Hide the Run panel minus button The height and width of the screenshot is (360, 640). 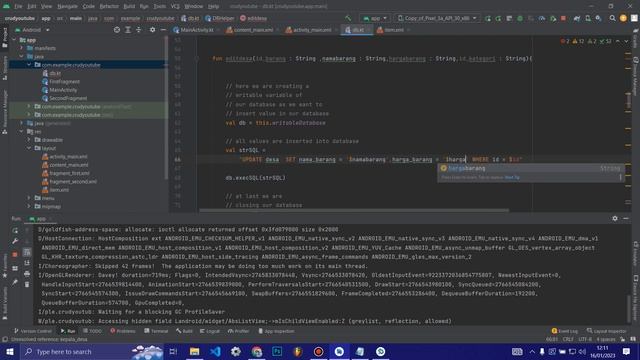626,218
